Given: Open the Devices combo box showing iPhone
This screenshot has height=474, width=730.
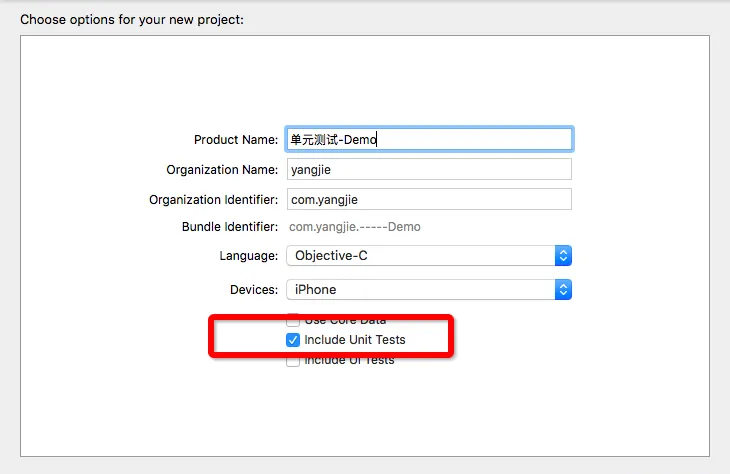Looking at the screenshot, I should pos(429,290).
